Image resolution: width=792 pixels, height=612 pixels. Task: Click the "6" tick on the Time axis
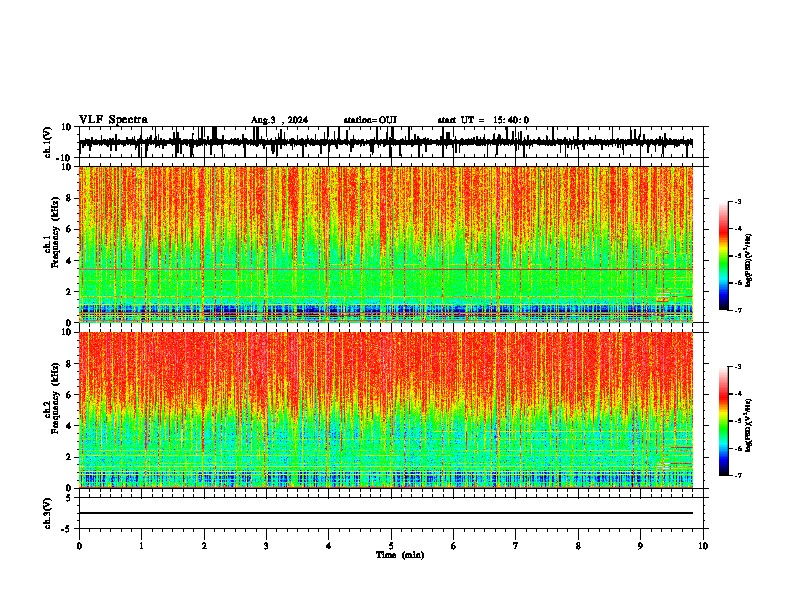coord(453,546)
